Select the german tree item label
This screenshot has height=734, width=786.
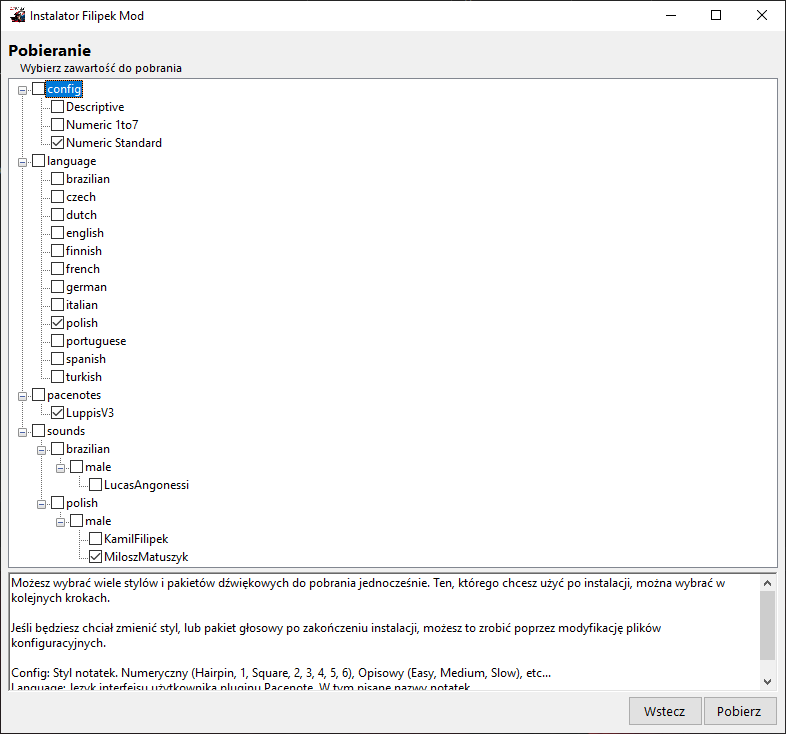click(86, 287)
